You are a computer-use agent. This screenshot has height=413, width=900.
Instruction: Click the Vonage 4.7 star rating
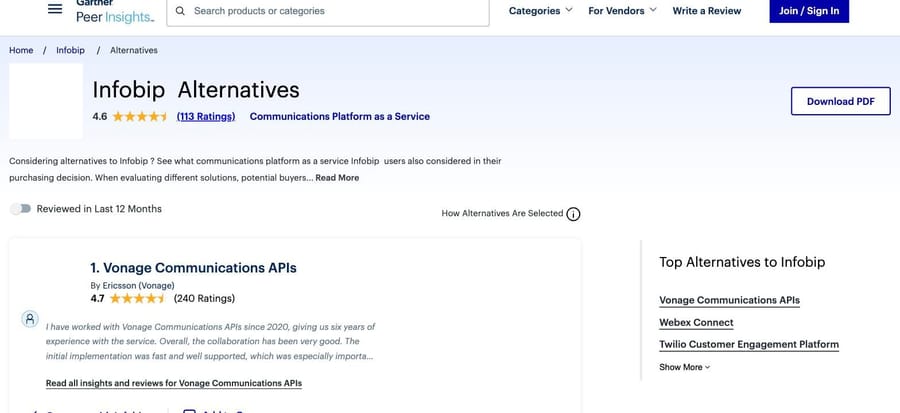137,298
